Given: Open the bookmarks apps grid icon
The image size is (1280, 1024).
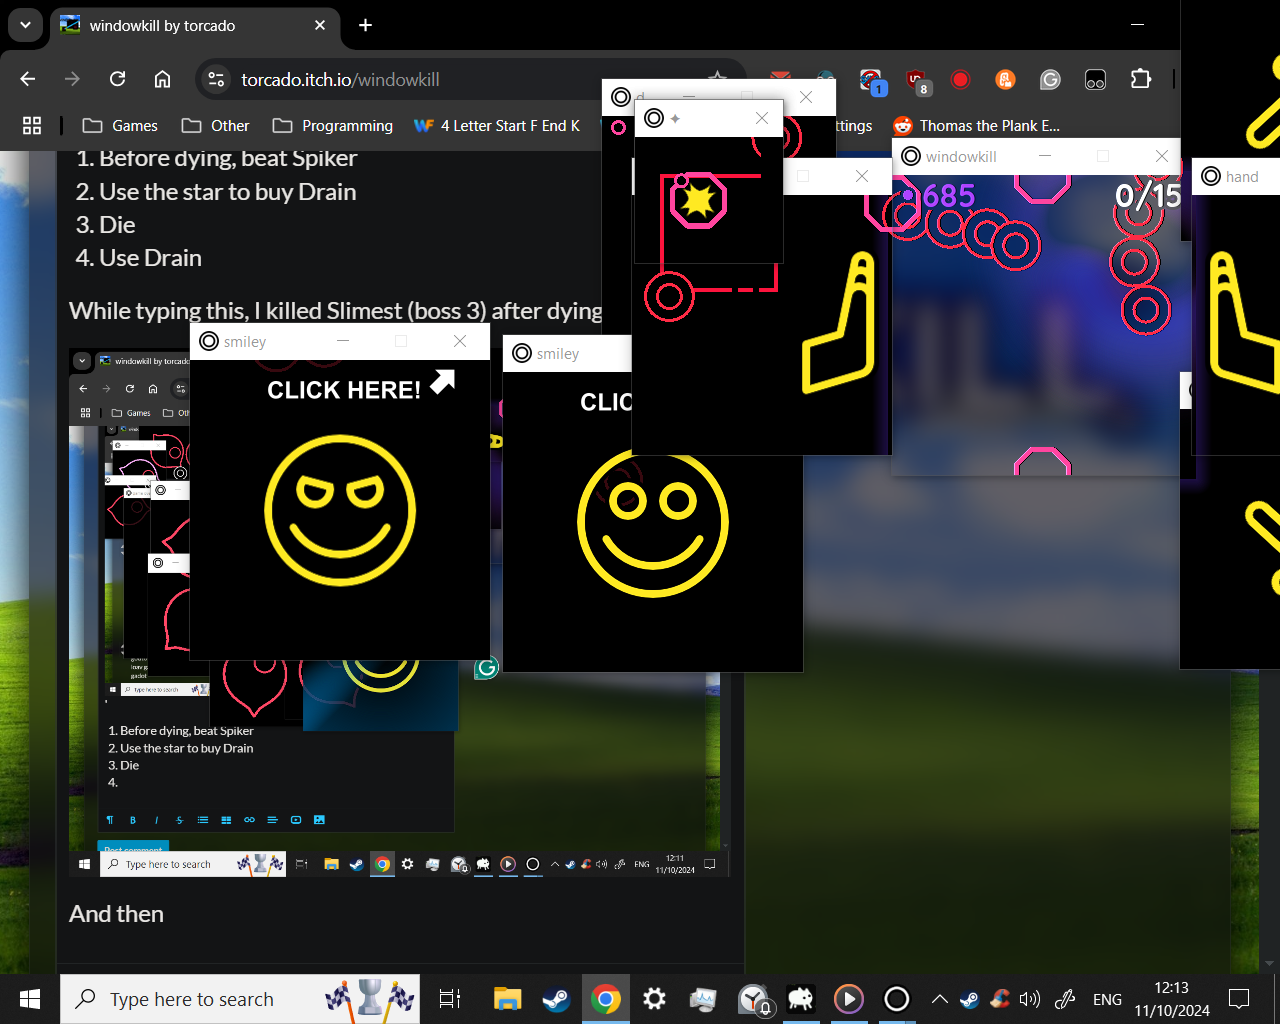Looking at the screenshot, I should pyautogui.click(x=32, y=125).
